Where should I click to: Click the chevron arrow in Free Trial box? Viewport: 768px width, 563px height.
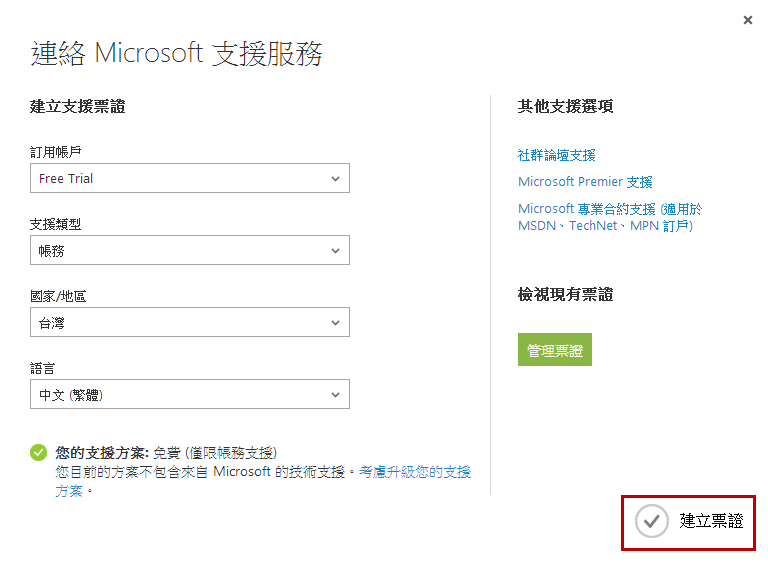335,179
